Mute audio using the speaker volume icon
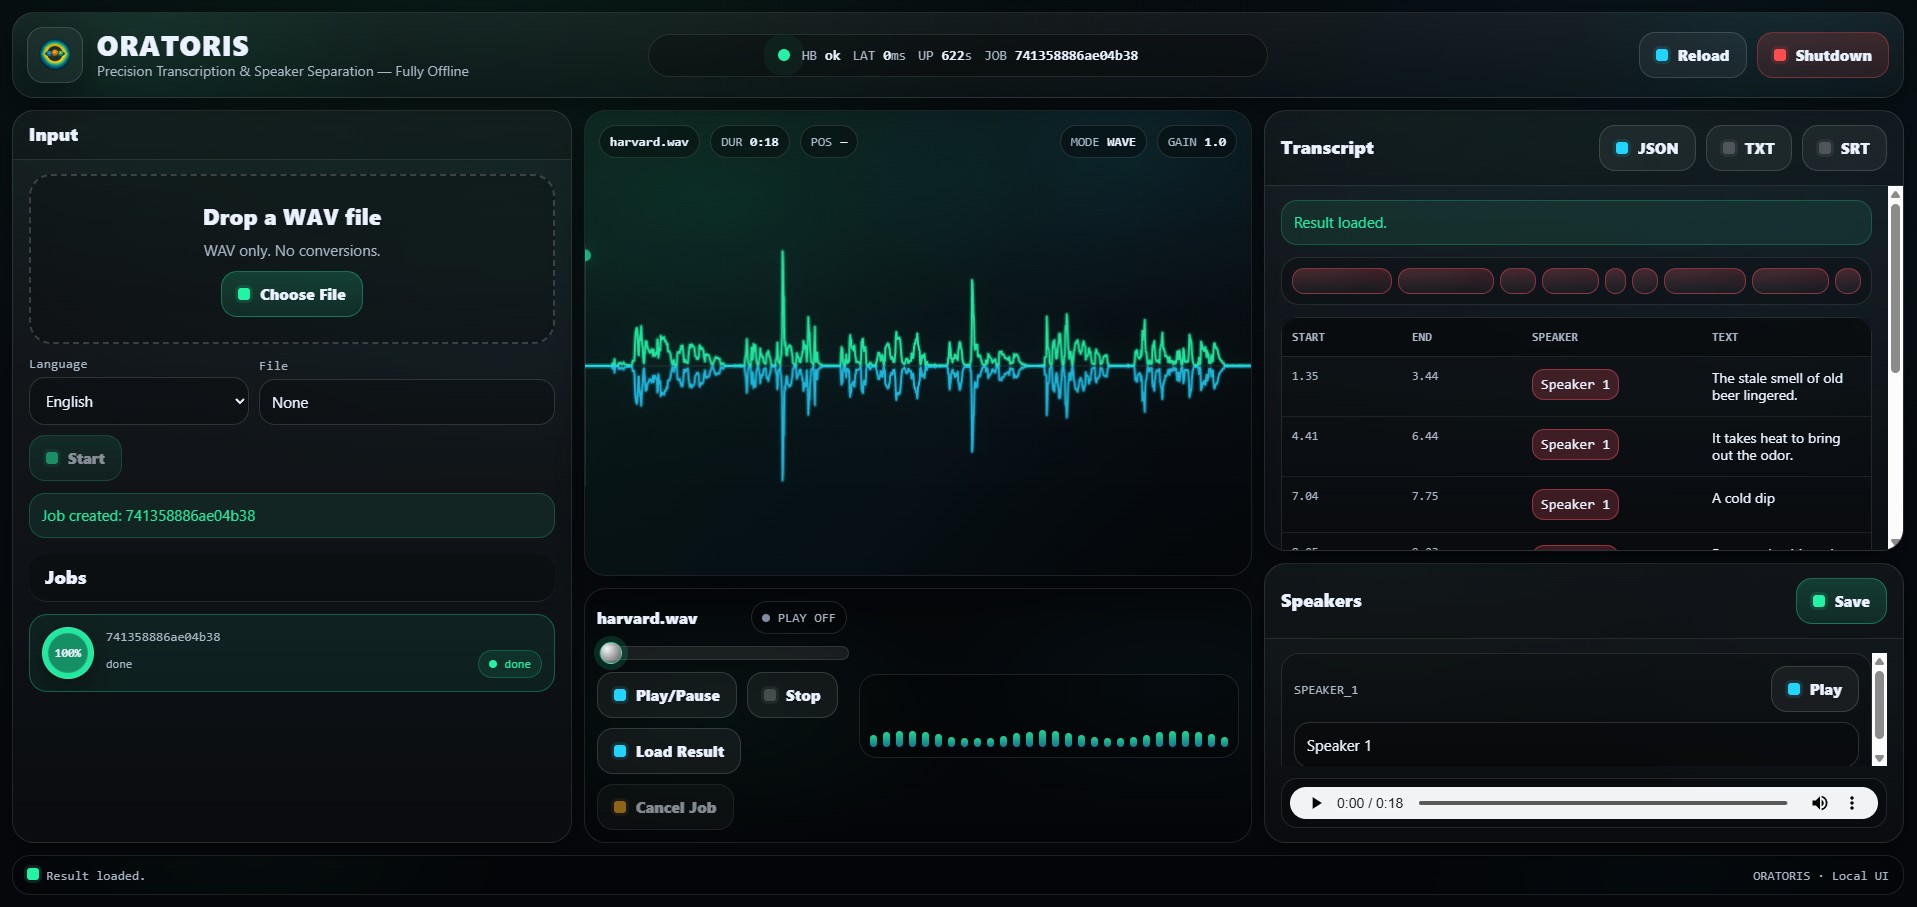The height and width of the screenshot is (907, 1917). tap(1819, 803)
